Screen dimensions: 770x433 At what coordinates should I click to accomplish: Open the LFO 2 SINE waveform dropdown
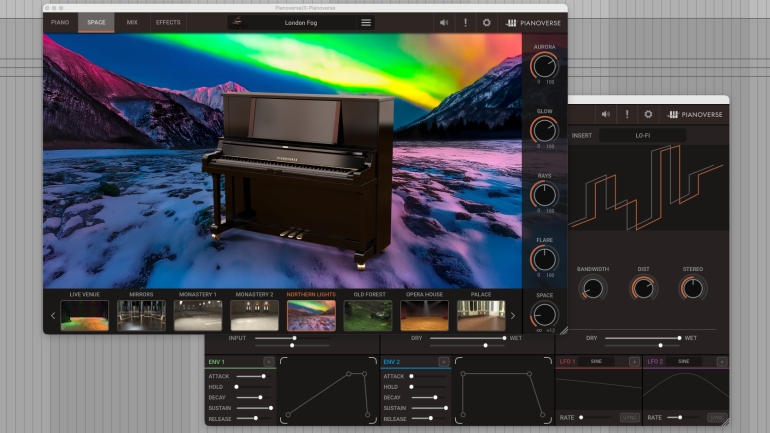pyautogui.click(x=684, y=361)
